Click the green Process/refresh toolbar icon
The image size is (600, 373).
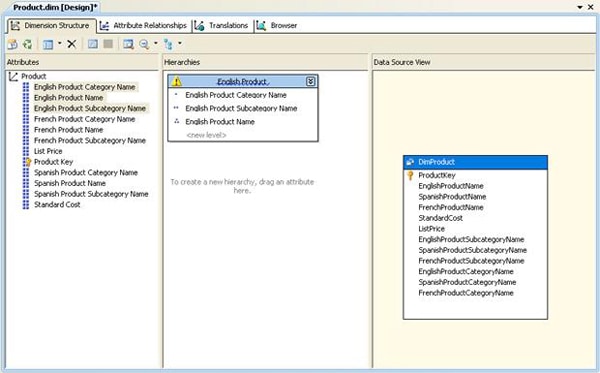tap(28, 44)
